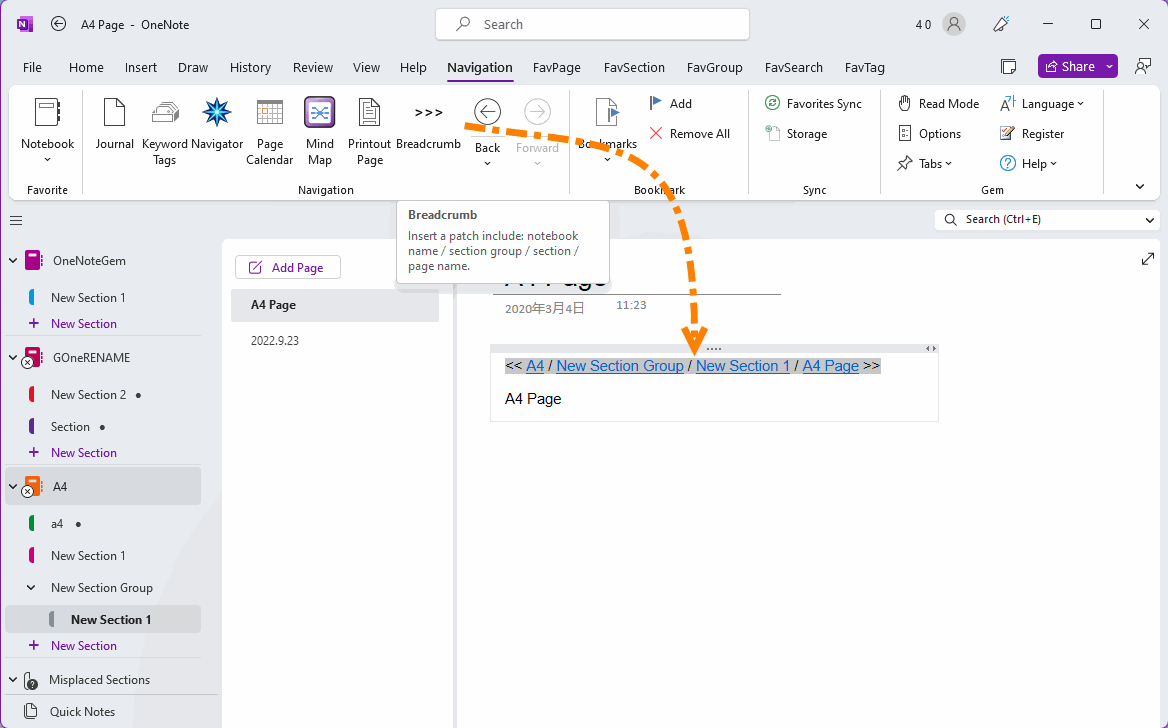Launch the Navigator star icon
The image size is (1168, 728).
point(217,124)
